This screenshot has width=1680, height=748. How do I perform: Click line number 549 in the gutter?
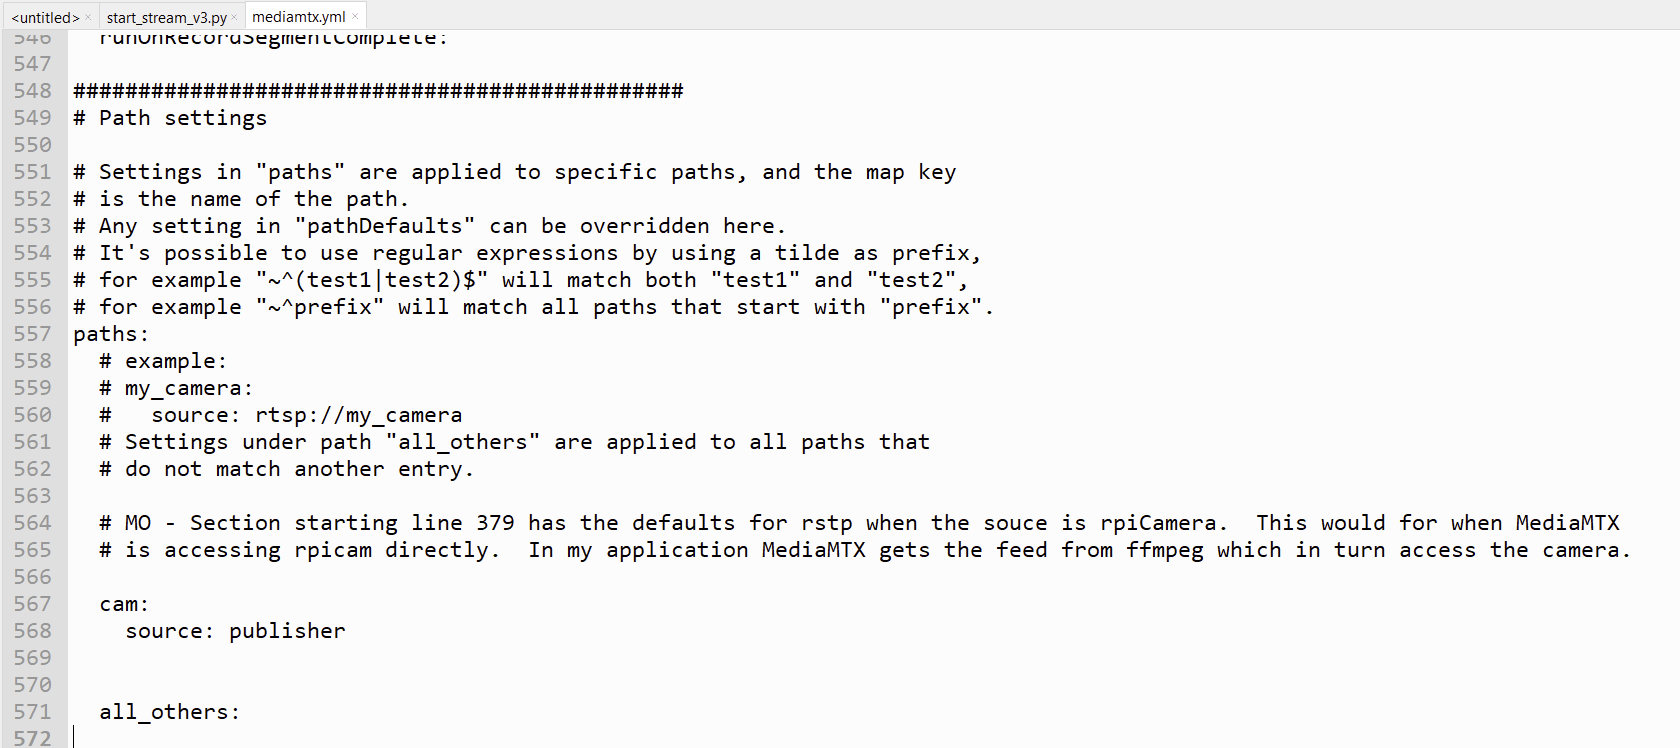pos(32,118)
